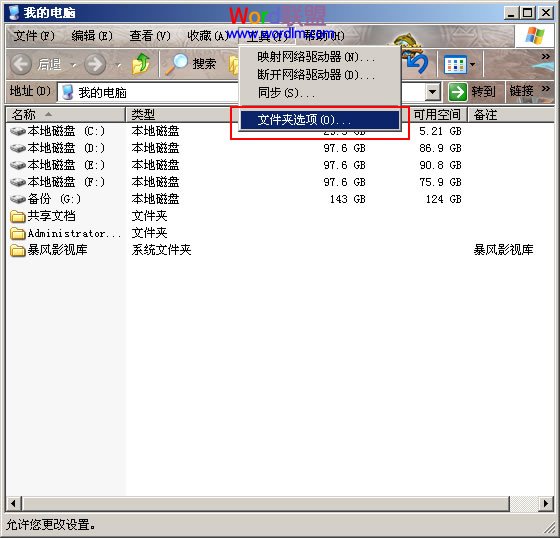Screen dimensions: 560x538
Task: Choose 文件夹选项(O)... menu item
Action: (320, 120)
